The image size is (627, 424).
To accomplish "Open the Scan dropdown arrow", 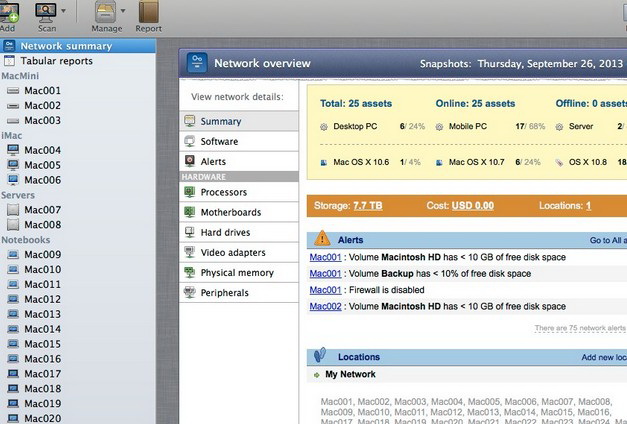I will [x=63, y=11].
